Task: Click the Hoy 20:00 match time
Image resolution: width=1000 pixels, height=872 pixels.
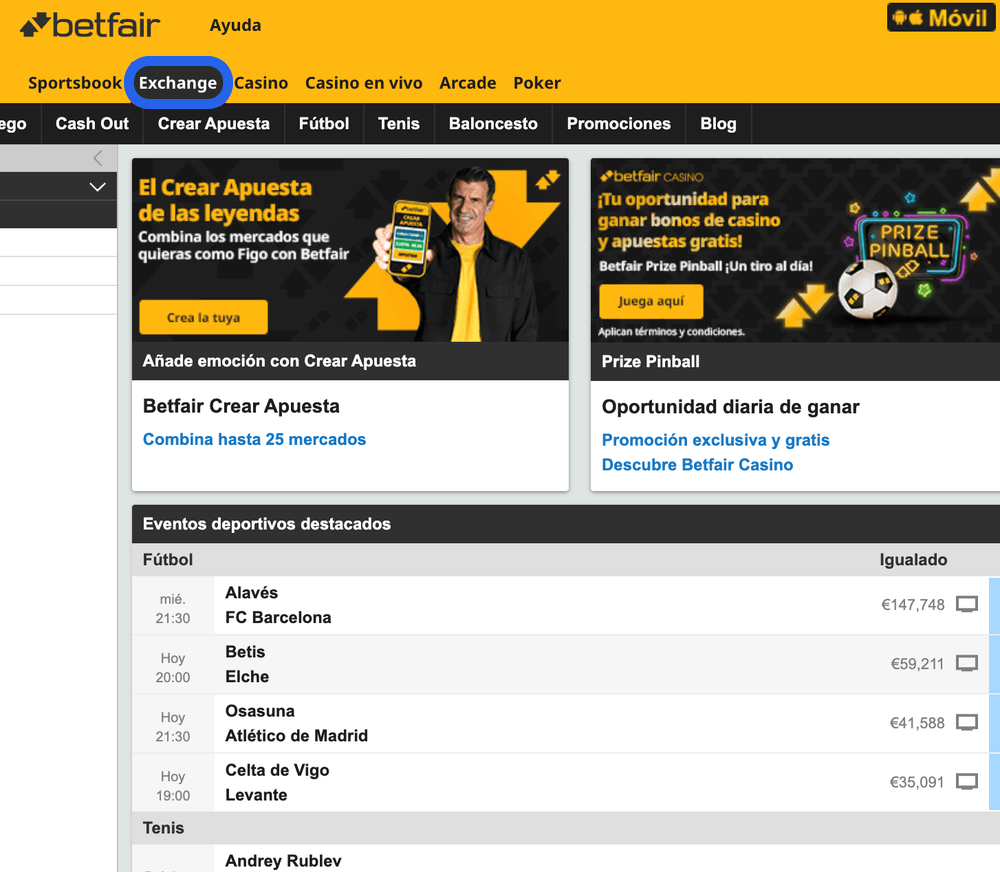Action: (x=173, y=668)
